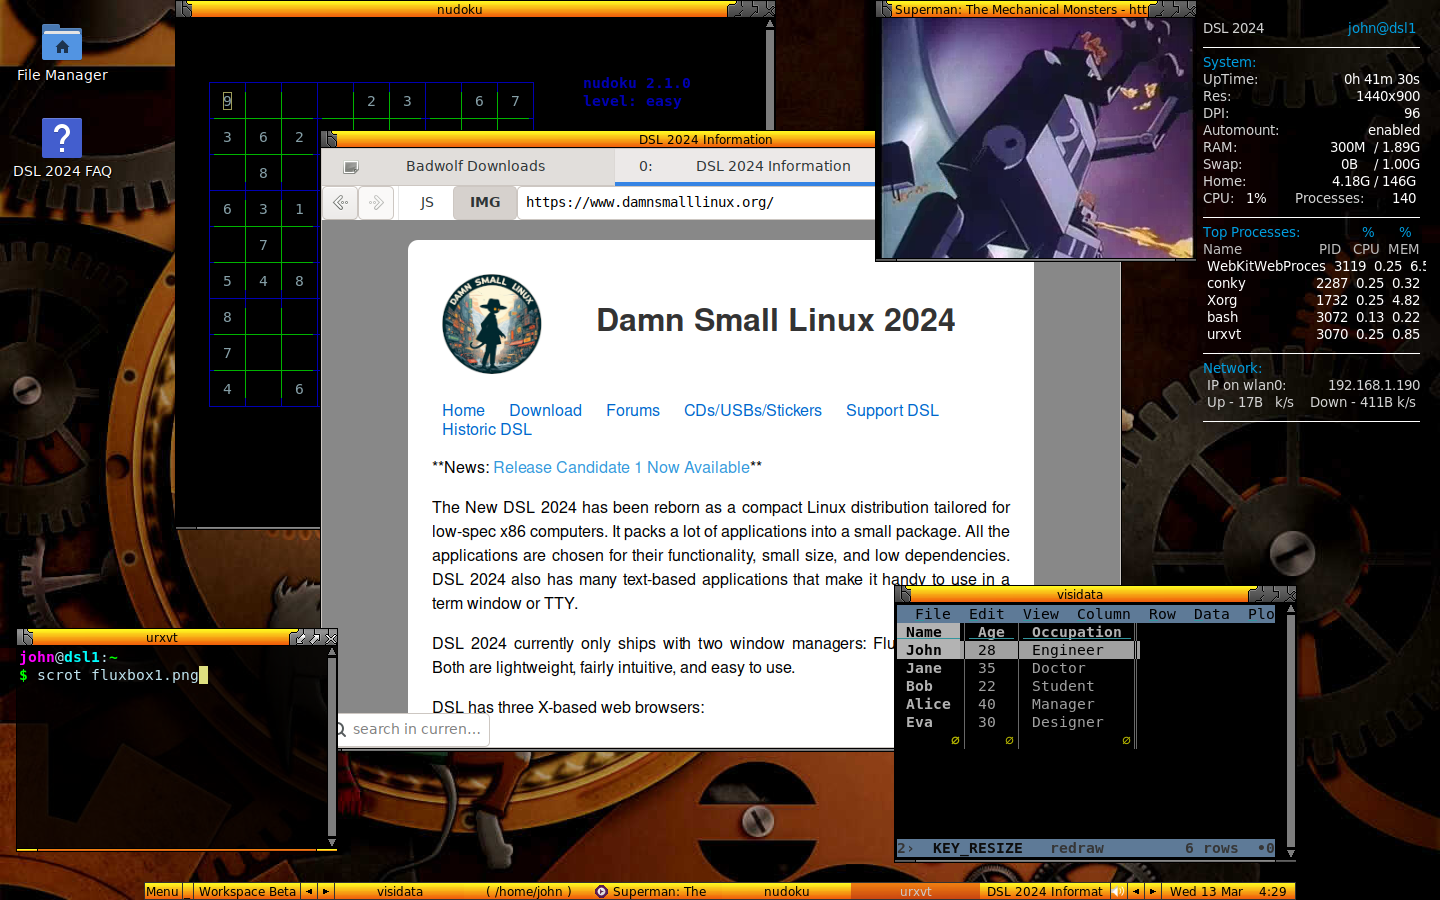The height and width of the screenshot is (900, 1440).
Task: Click the Damn Small Linux round logo
Action: coord(492,324)
